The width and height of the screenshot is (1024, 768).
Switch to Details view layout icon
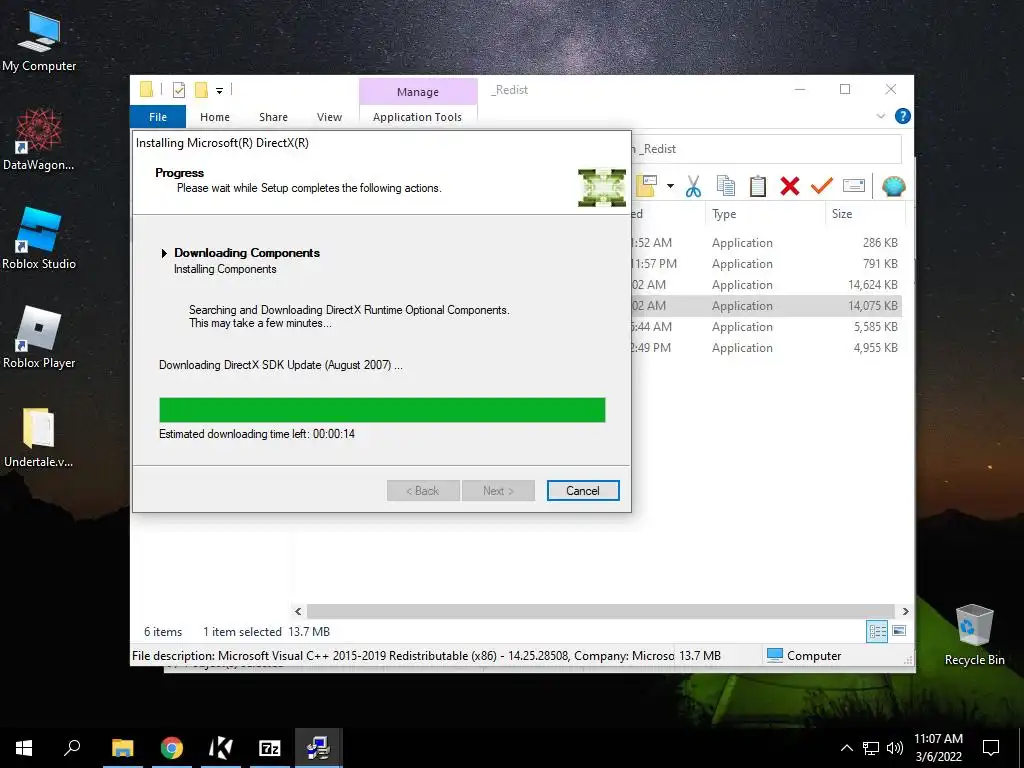point(876,631)
